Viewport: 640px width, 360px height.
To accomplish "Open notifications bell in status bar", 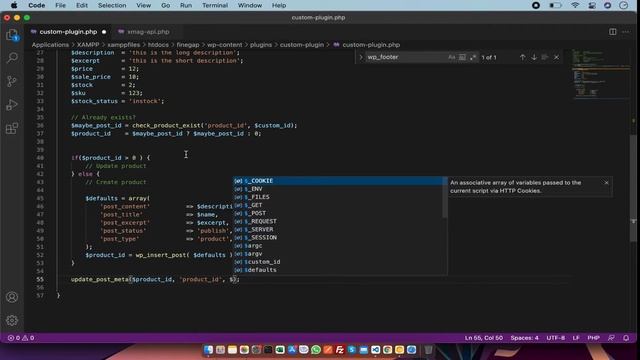I will pos(626,338).
